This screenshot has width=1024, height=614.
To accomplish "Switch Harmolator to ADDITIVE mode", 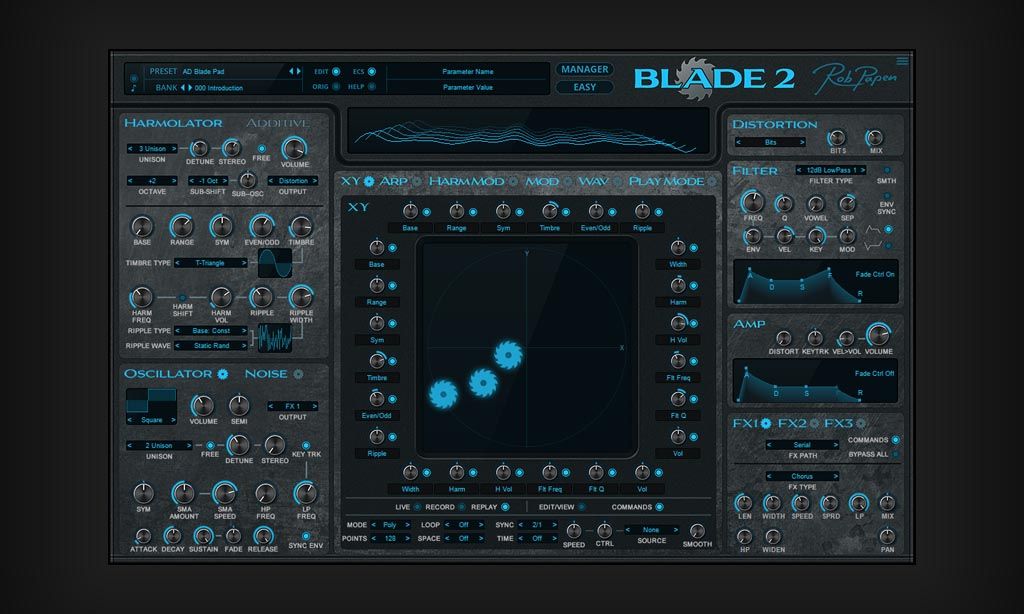I will click(x=278, y=123).
